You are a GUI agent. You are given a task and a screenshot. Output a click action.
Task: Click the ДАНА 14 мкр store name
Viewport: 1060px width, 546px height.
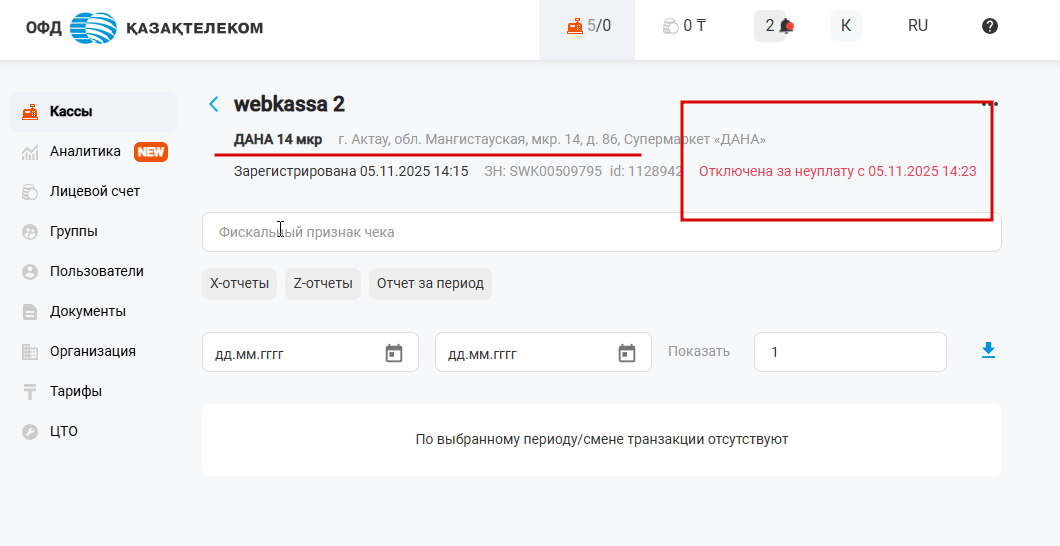pyautogui.click(x=278, y=140)
